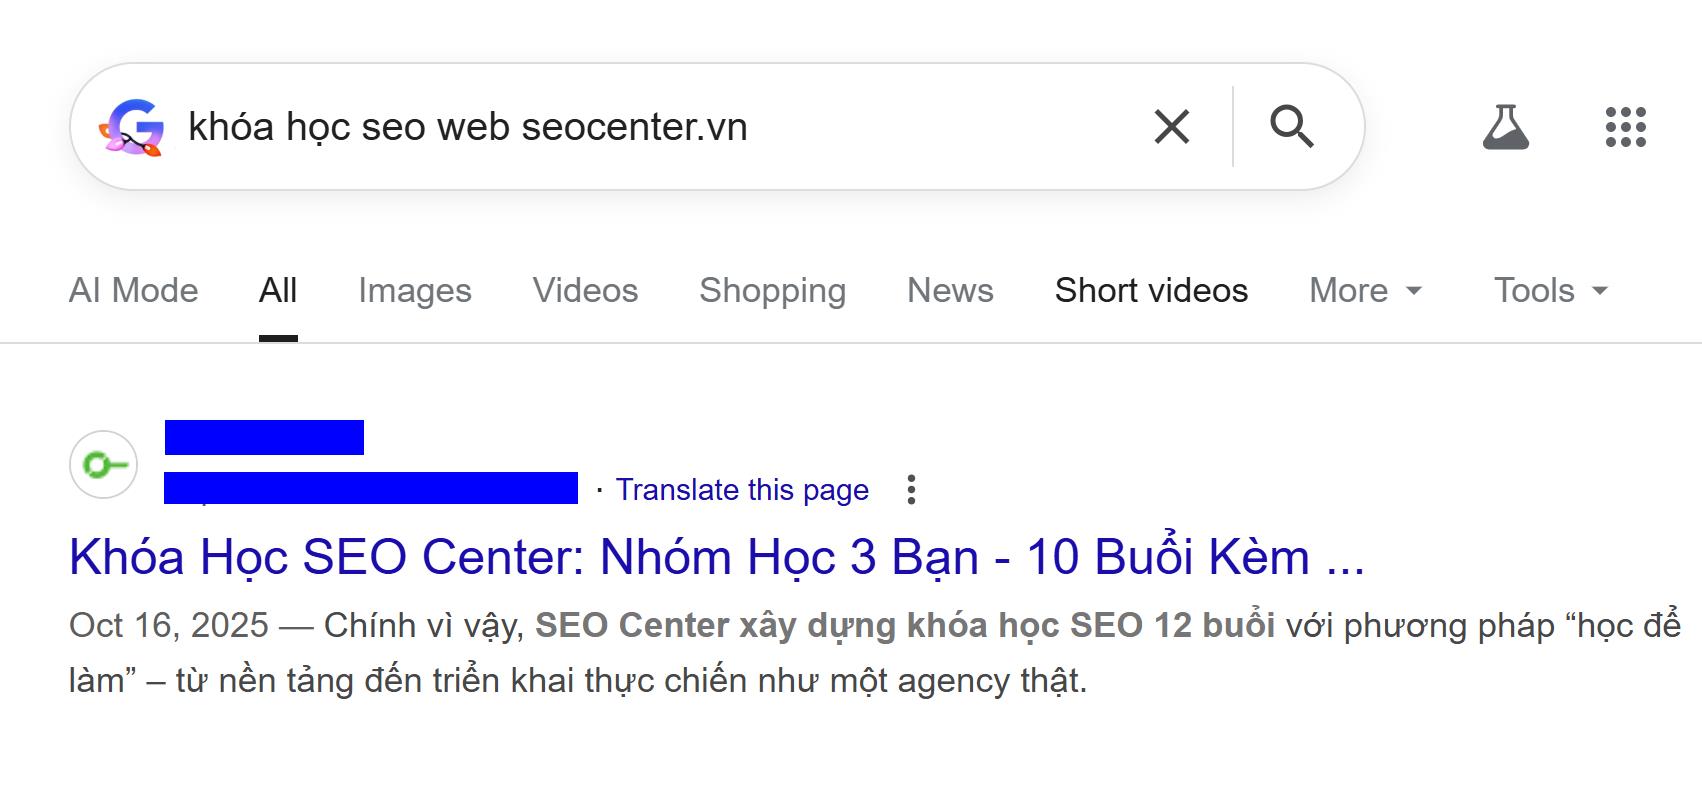Select the Videos search filter
The width and height of the screenshot is (1702, 788).
click(x=586, y=290)
